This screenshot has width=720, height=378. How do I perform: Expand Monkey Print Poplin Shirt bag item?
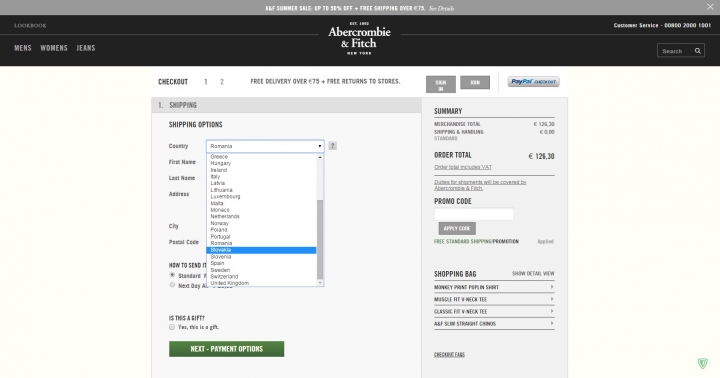[x=494, y=287]
